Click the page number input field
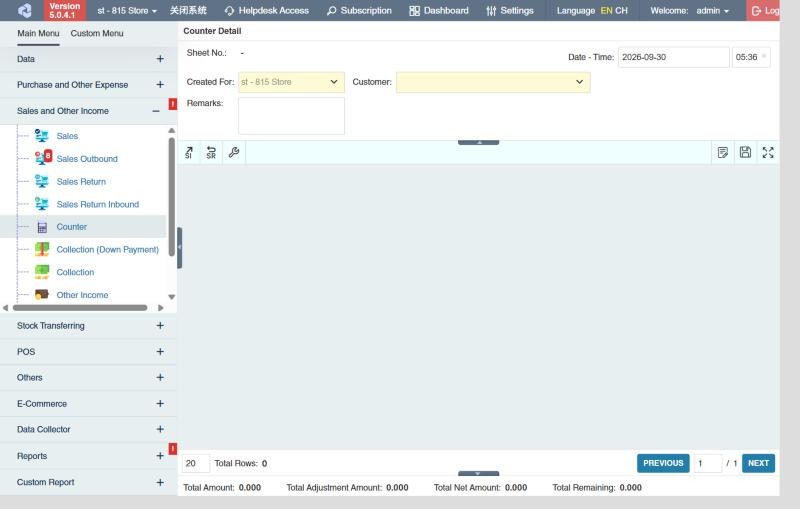Image resolution: width=800 pixels, height=509 pixels. [708, 463]
